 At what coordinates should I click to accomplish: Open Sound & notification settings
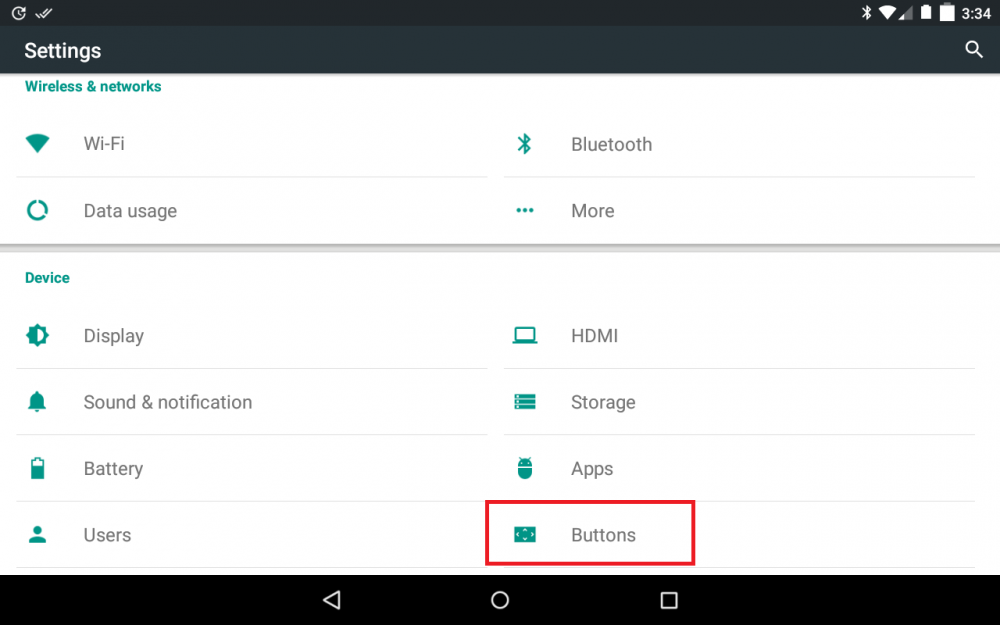click(x=167, y=402)
